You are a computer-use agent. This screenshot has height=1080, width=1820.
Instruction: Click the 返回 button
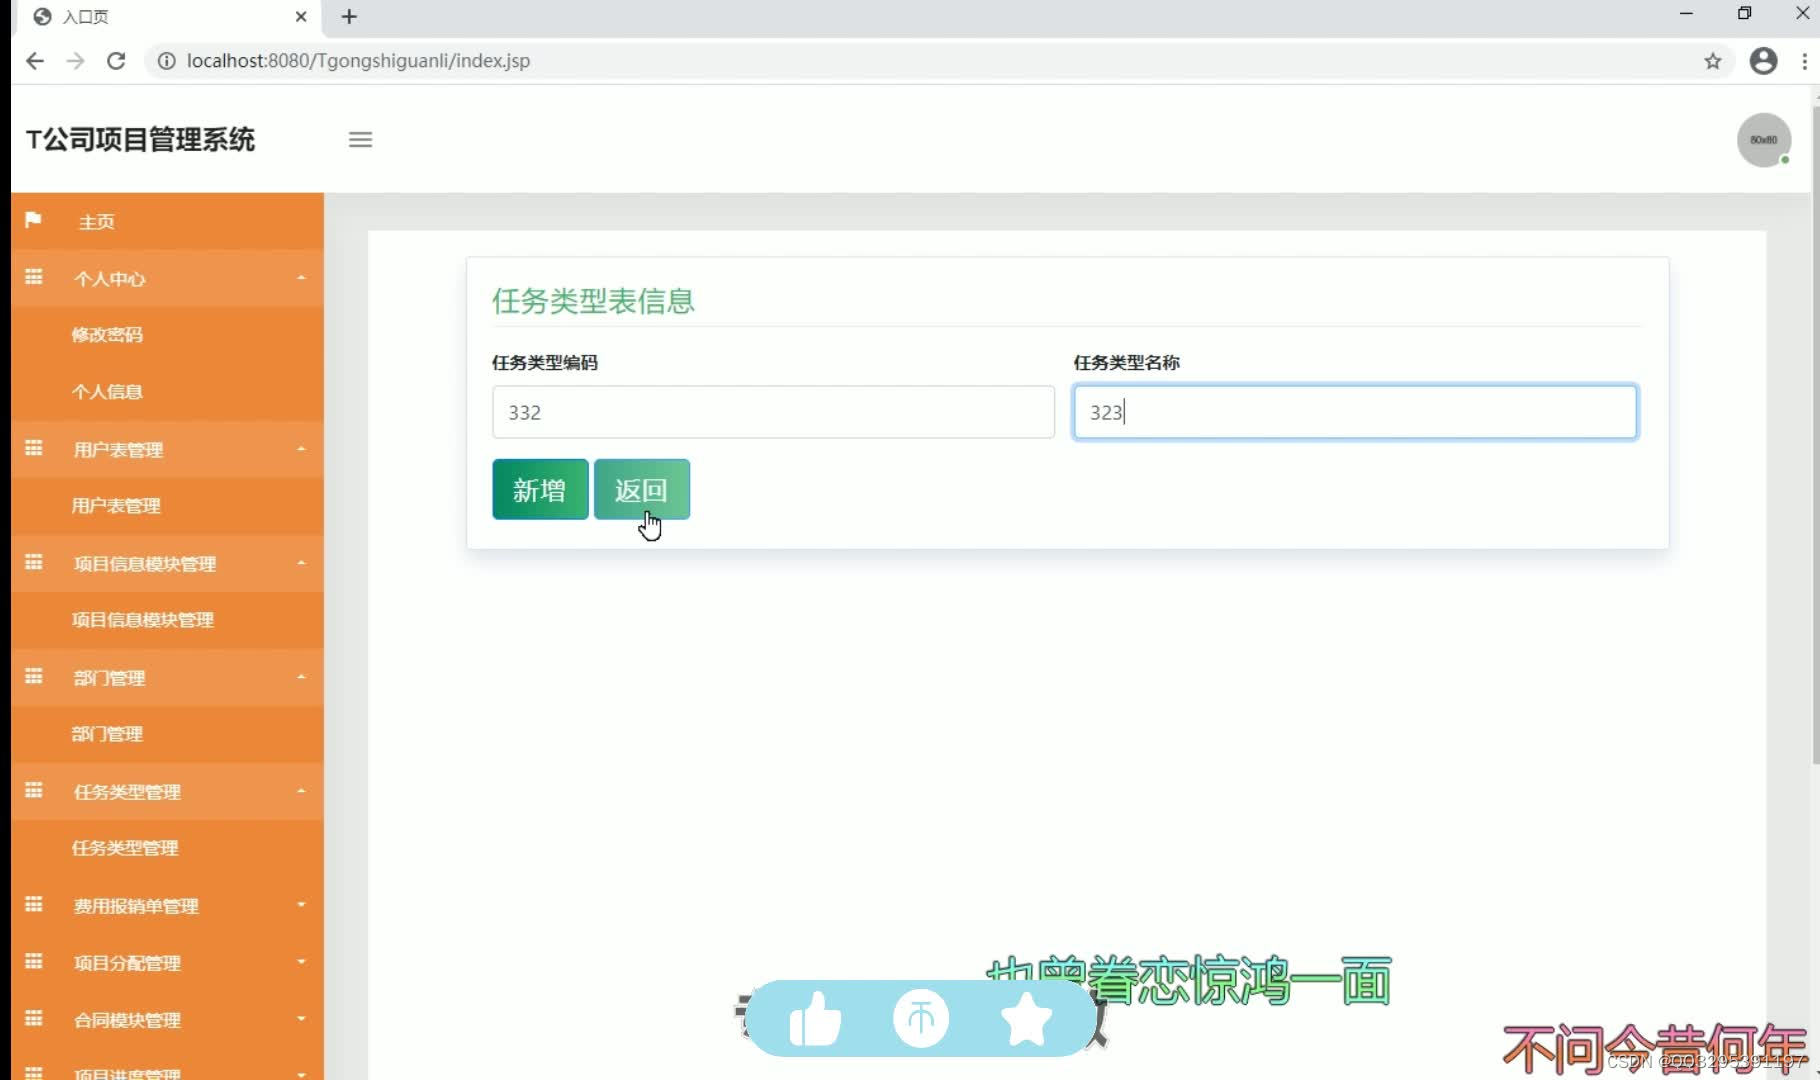(641, 490)
